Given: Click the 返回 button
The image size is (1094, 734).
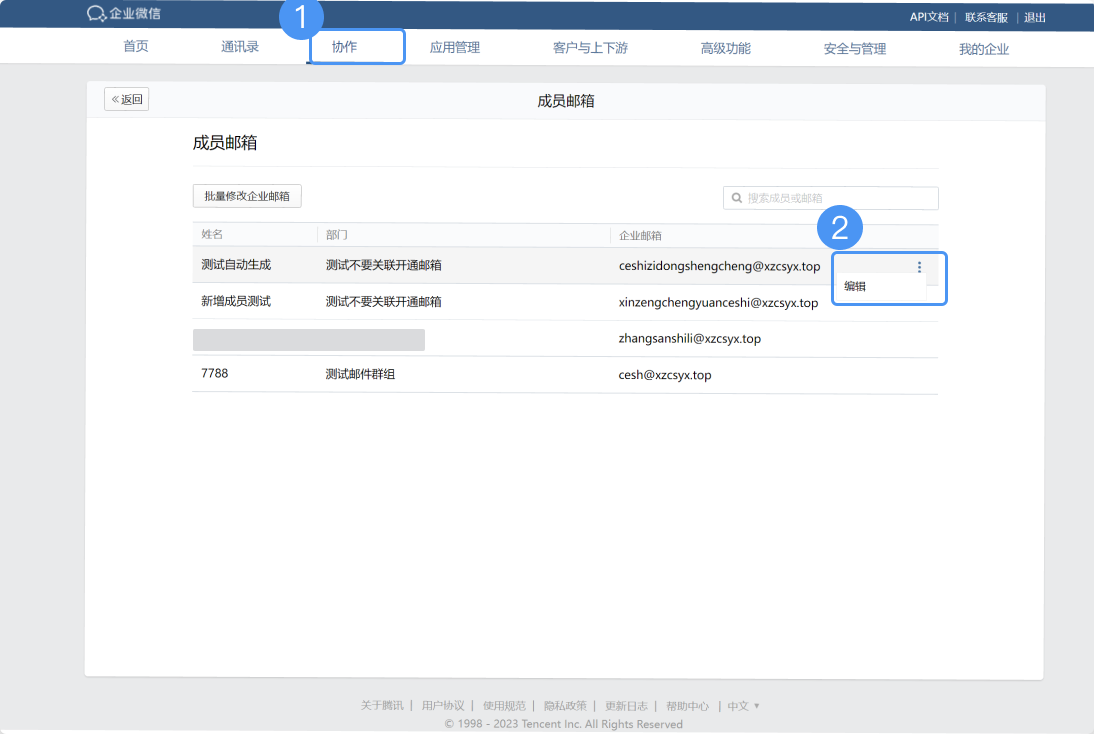Looking at the screenshot, I should coord(126,99).
